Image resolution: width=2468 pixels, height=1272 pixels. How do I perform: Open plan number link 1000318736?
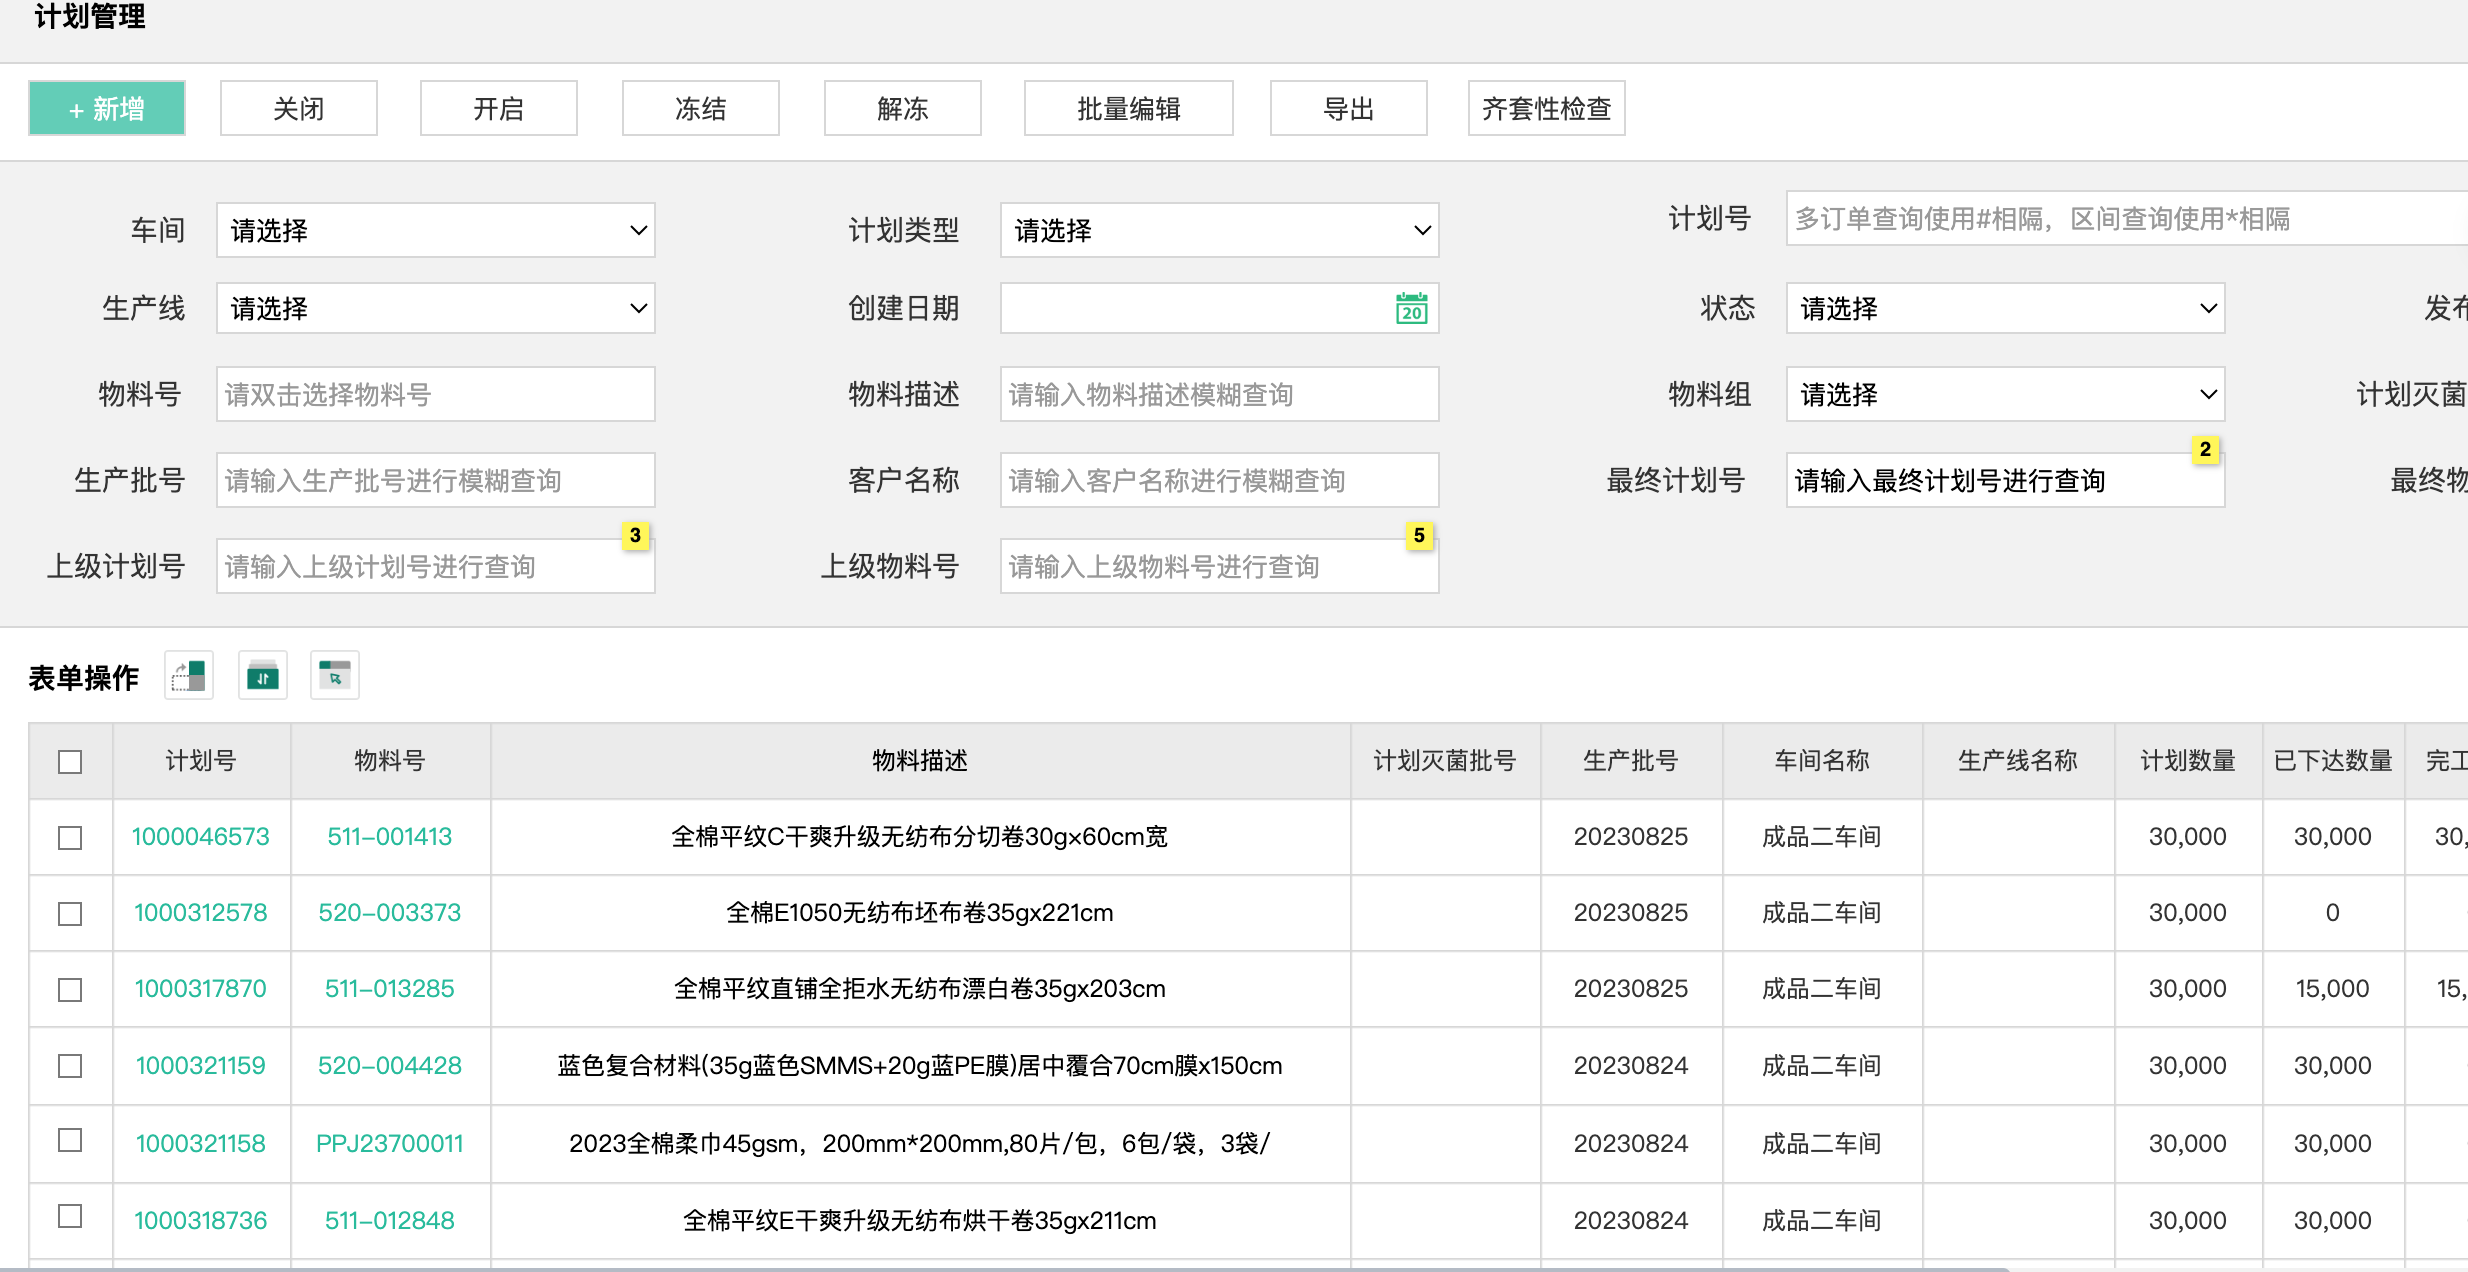point(201,1221)
